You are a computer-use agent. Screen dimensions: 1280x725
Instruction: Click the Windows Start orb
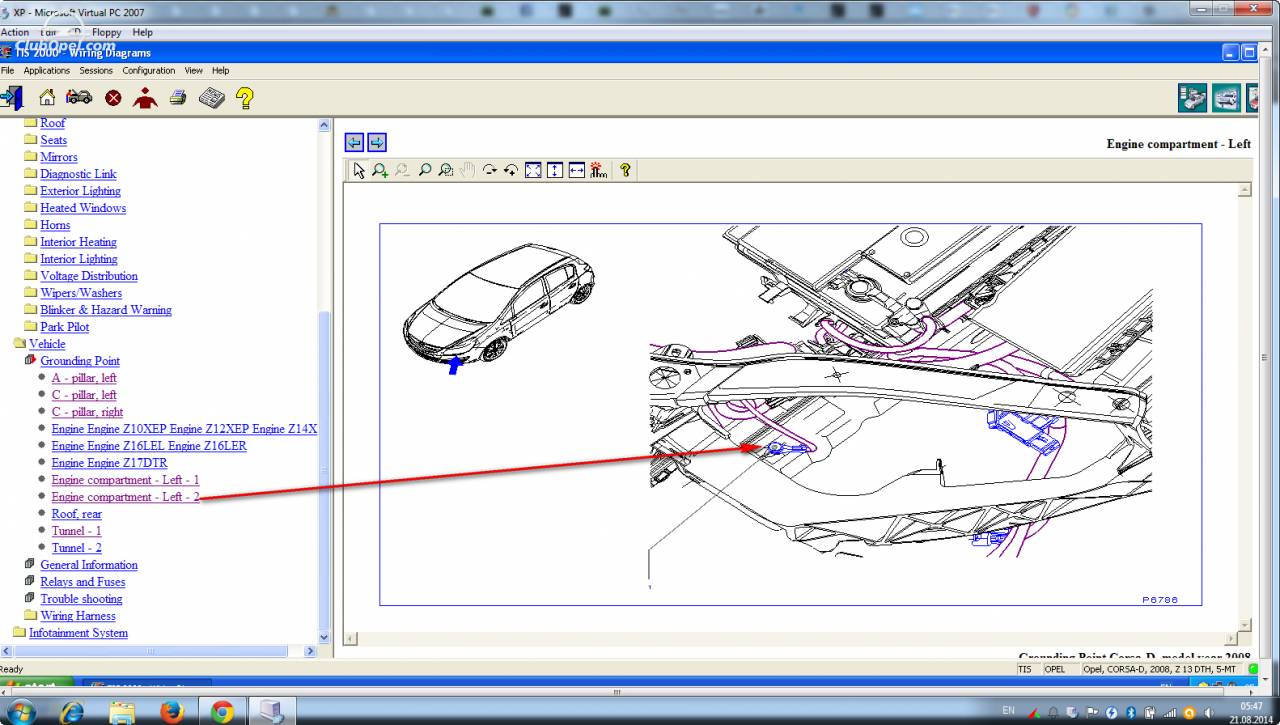[x=21, y=711]
